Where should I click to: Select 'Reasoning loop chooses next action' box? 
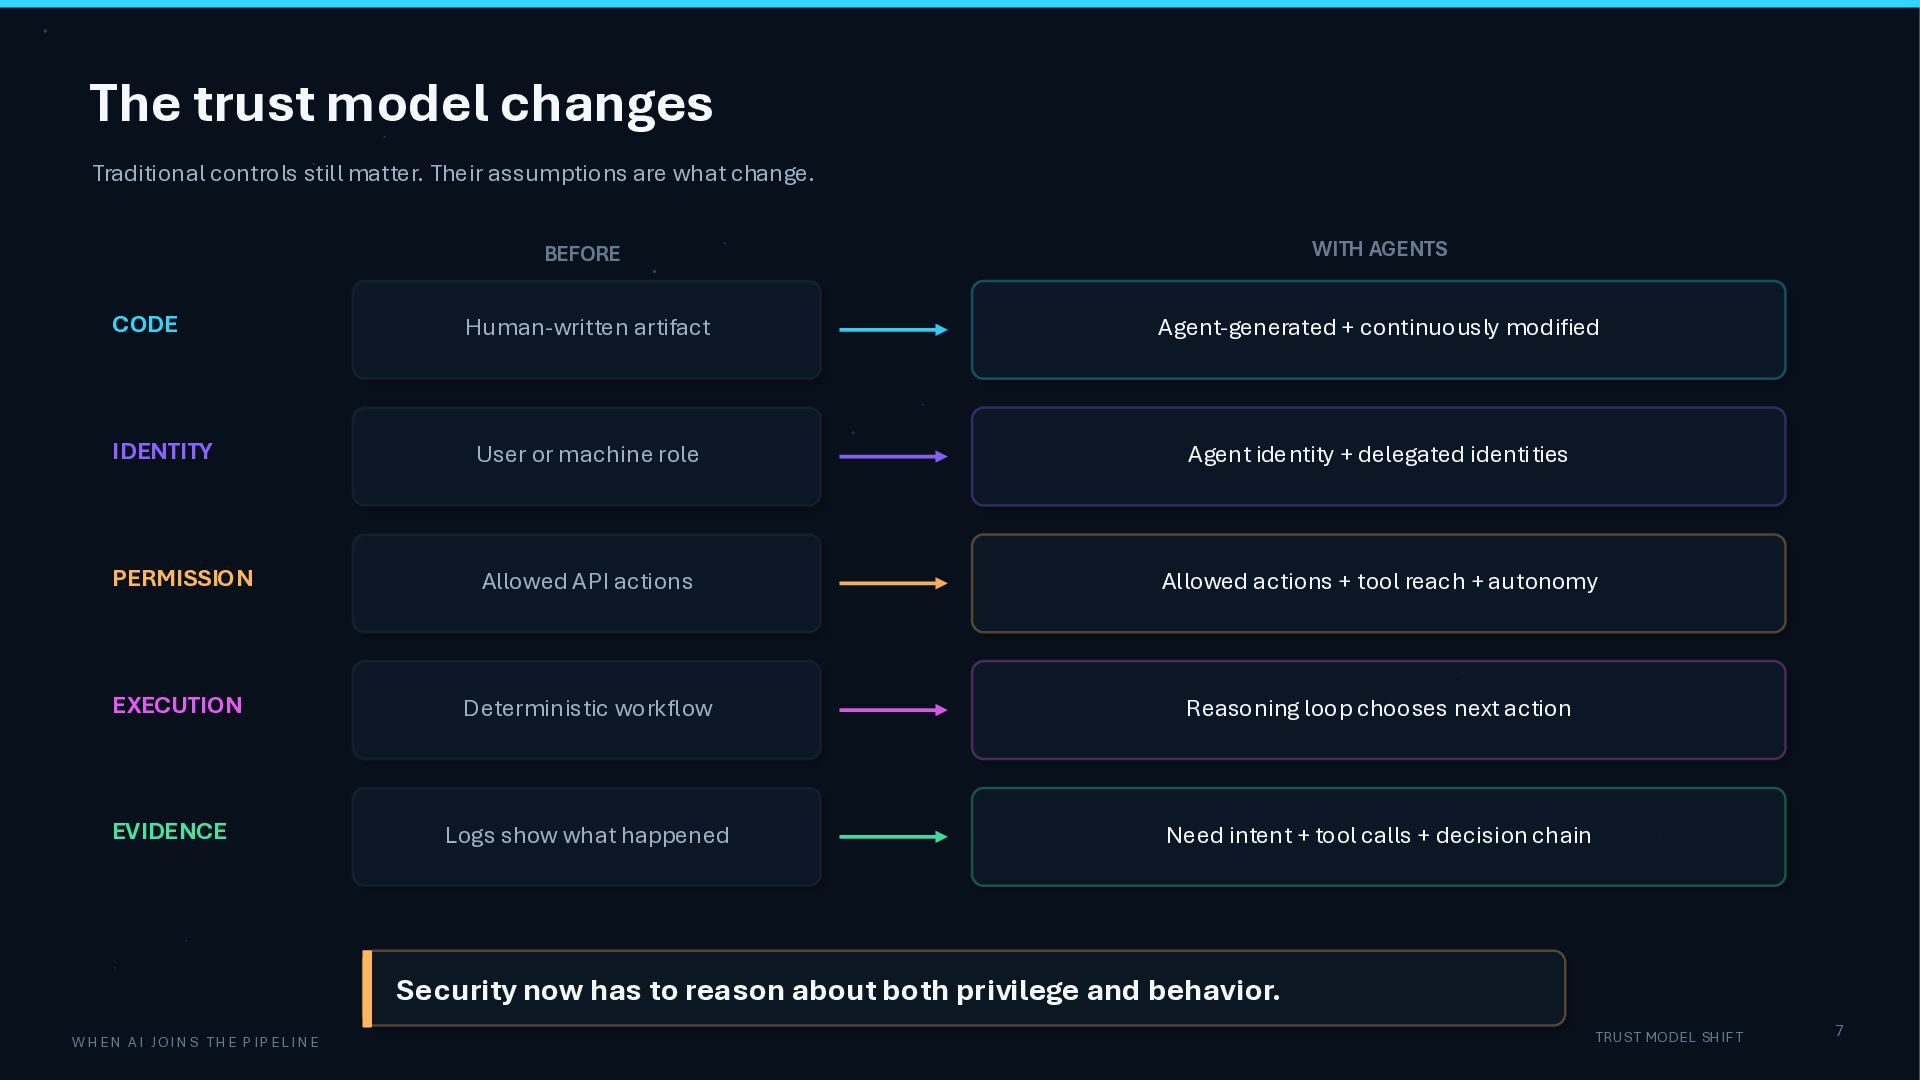tap(1378, 710)
